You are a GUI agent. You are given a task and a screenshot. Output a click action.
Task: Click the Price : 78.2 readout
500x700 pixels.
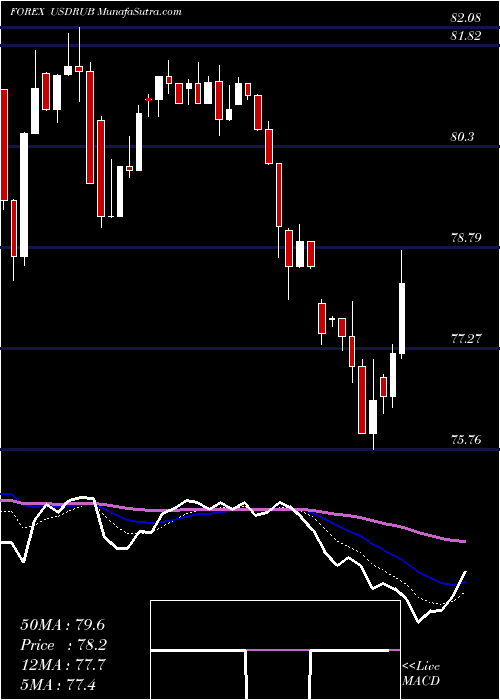pyautogui.click(x=63, y=645)
